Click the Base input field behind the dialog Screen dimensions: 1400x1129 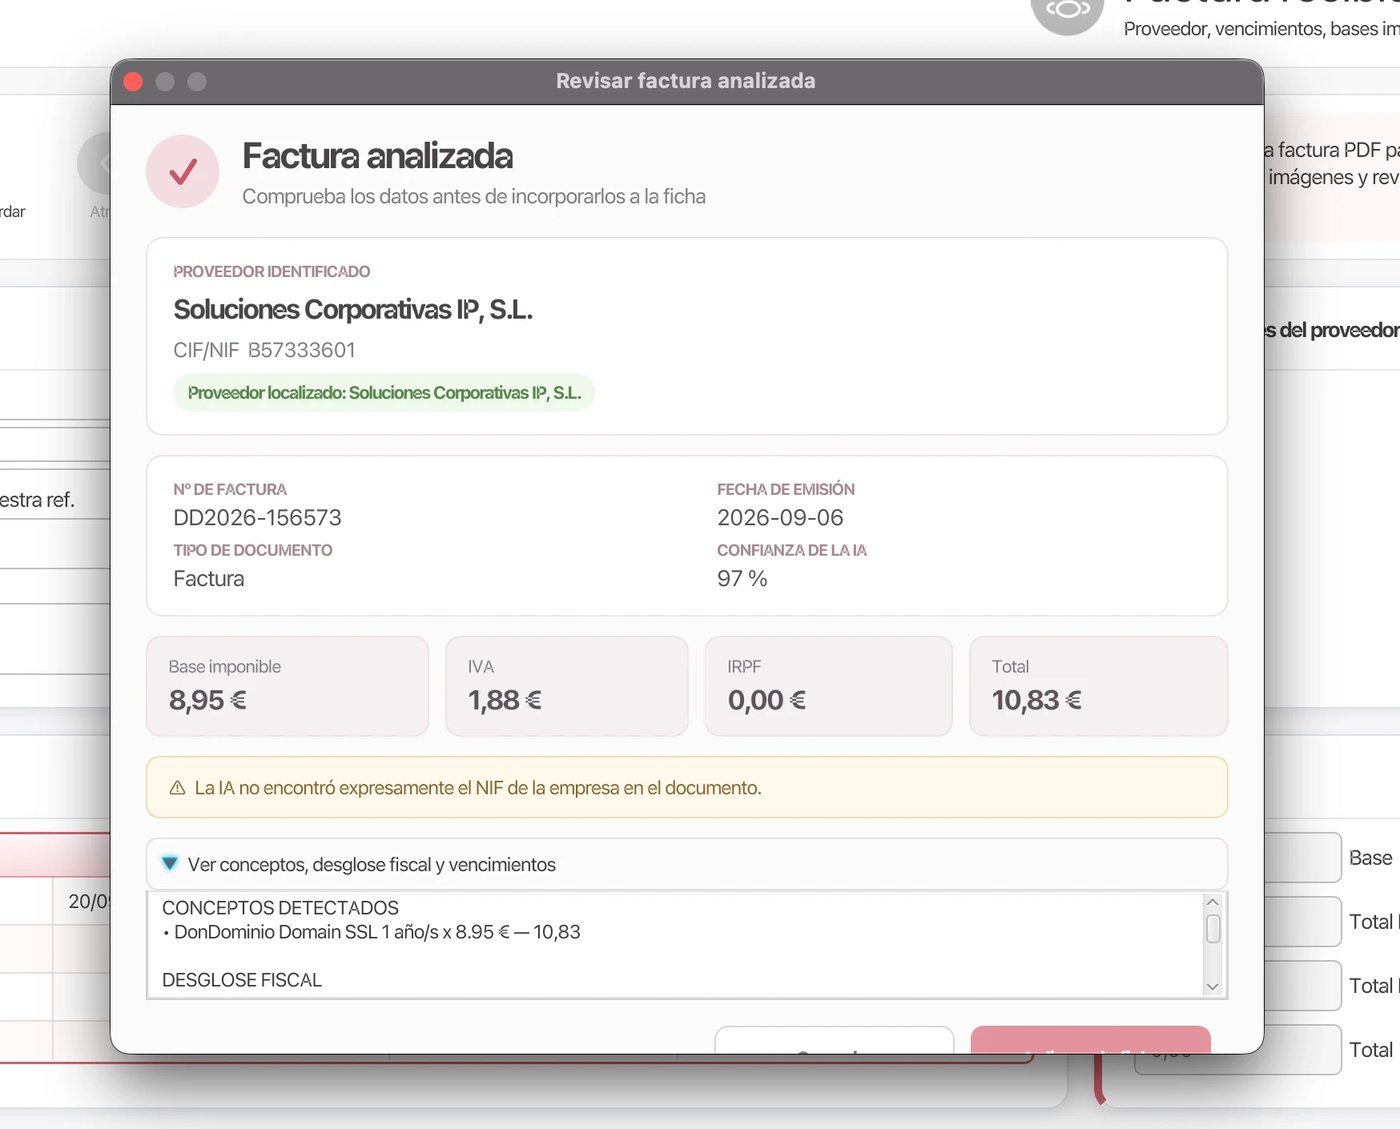1302,858
